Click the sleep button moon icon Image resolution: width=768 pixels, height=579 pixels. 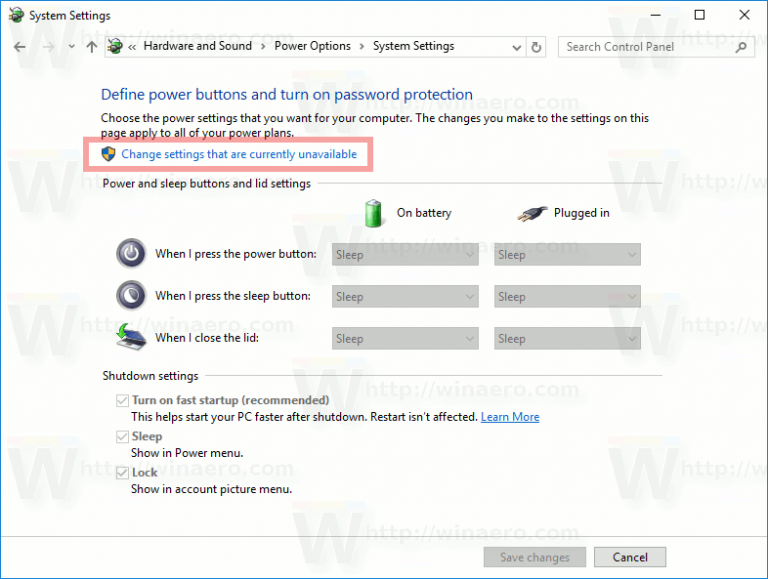(x=131, y=295)
